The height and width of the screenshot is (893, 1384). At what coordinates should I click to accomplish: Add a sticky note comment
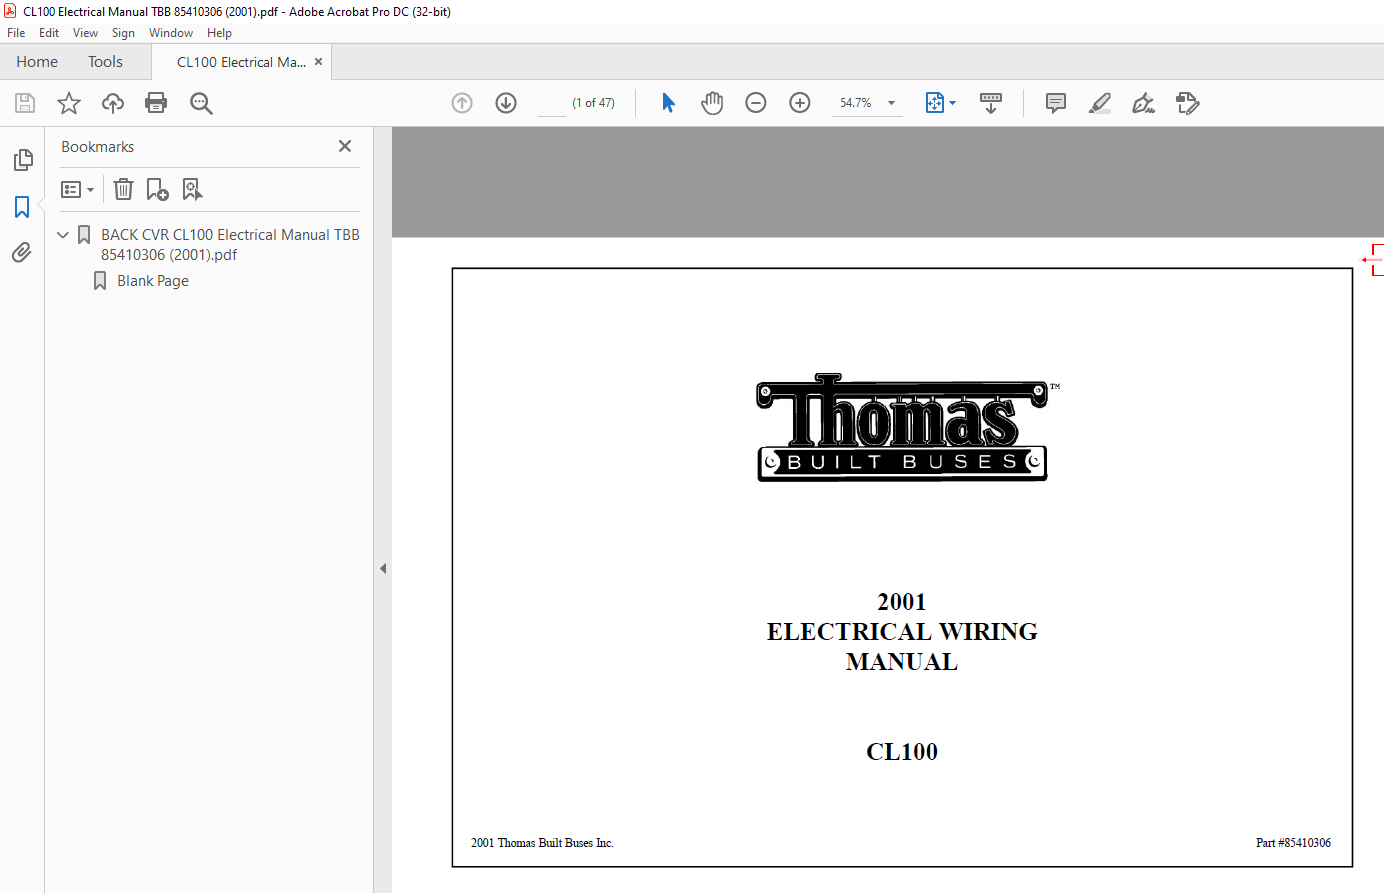(x=1056, y=103)
